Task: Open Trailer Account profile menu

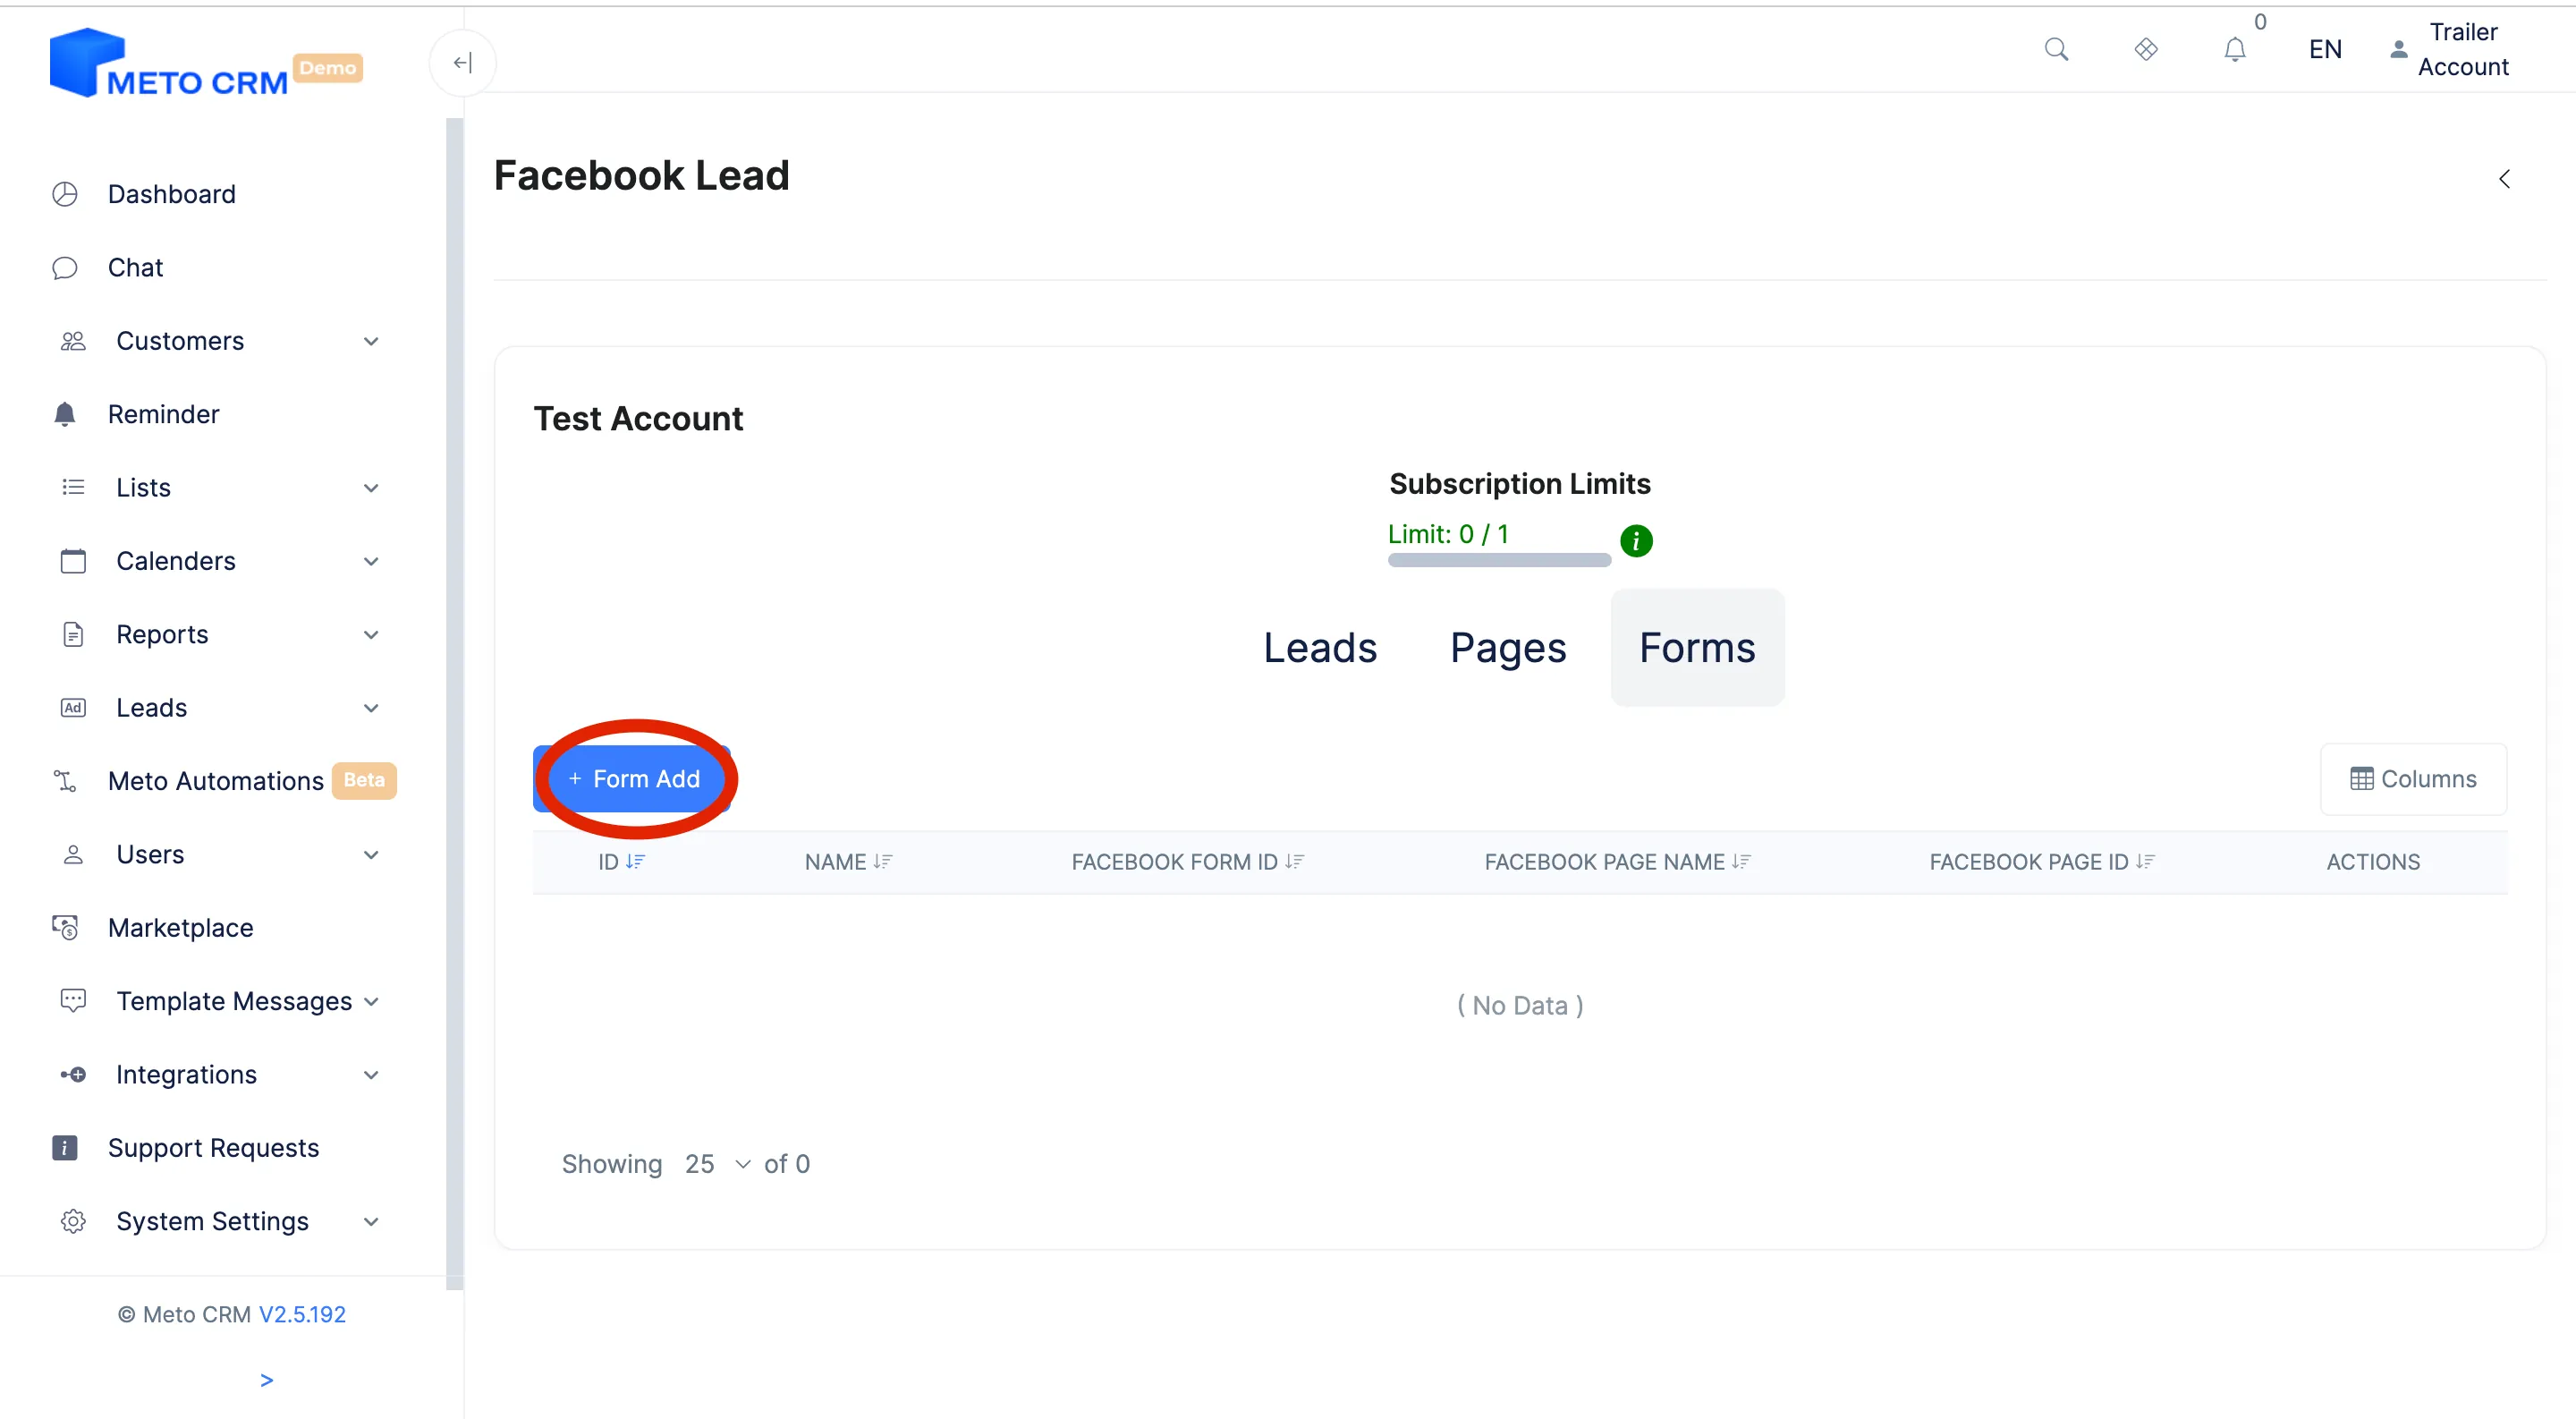Action: tap(2450, 49)
